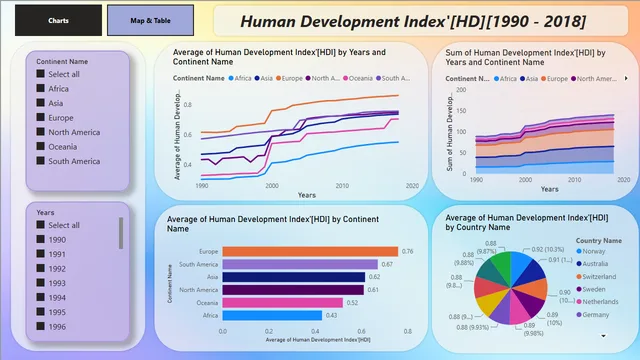Tick the 1996 year checkbox
640x360 pixels.
(40, 326)
